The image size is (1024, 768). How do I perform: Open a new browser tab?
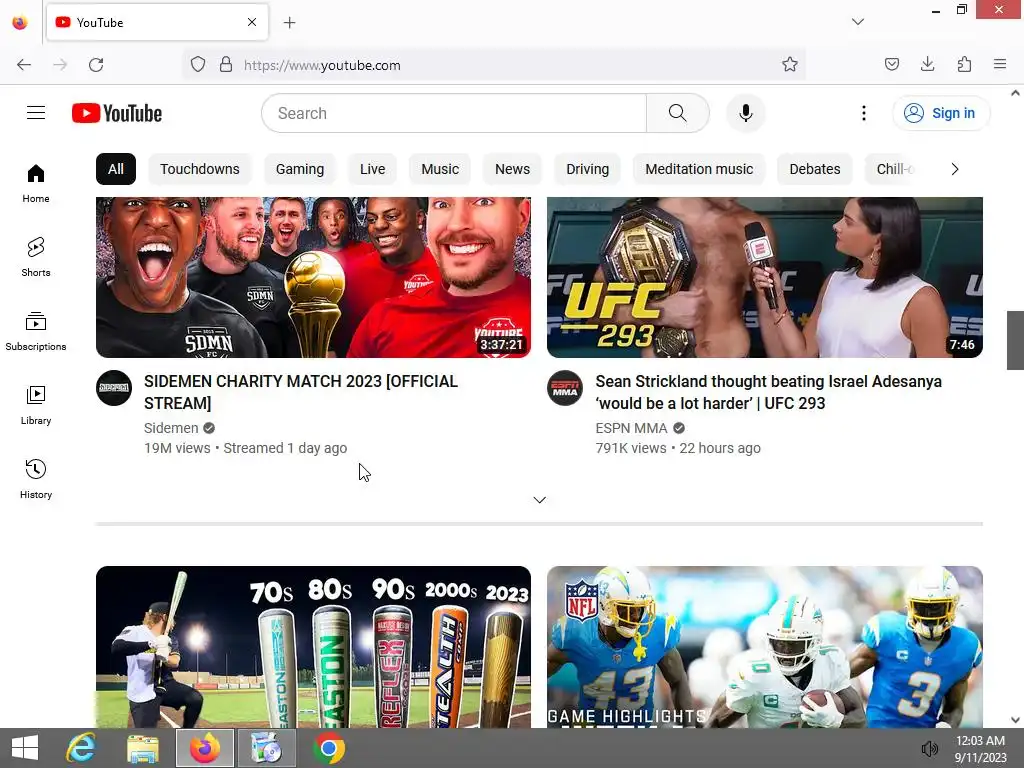click(289, 23)
